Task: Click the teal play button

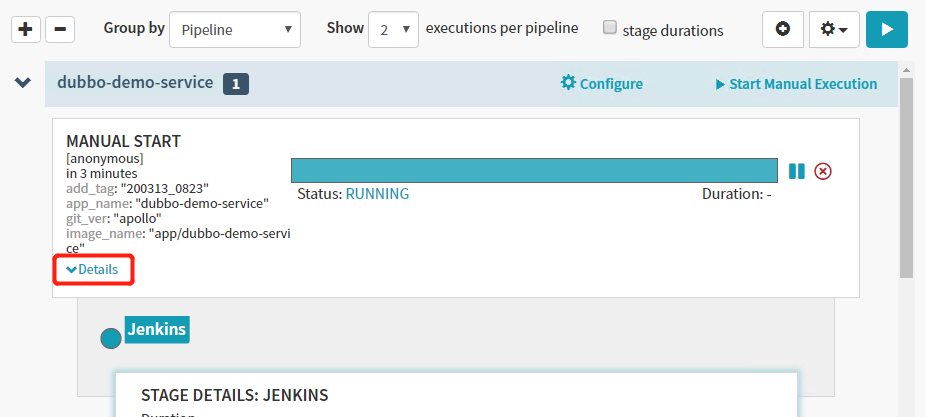Action: (x=886, y=30)
